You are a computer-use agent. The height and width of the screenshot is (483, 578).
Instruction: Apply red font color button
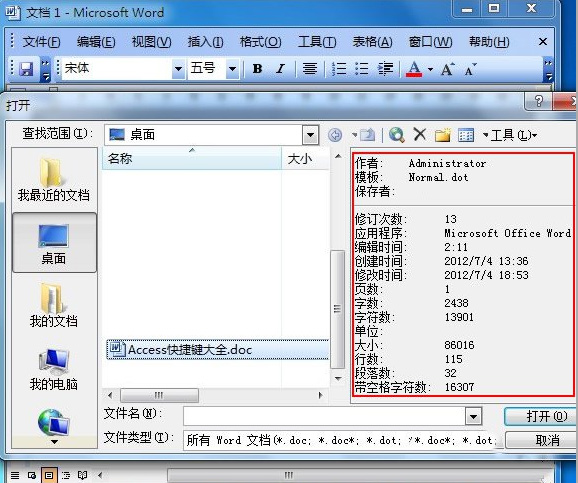tap(414, 69)
